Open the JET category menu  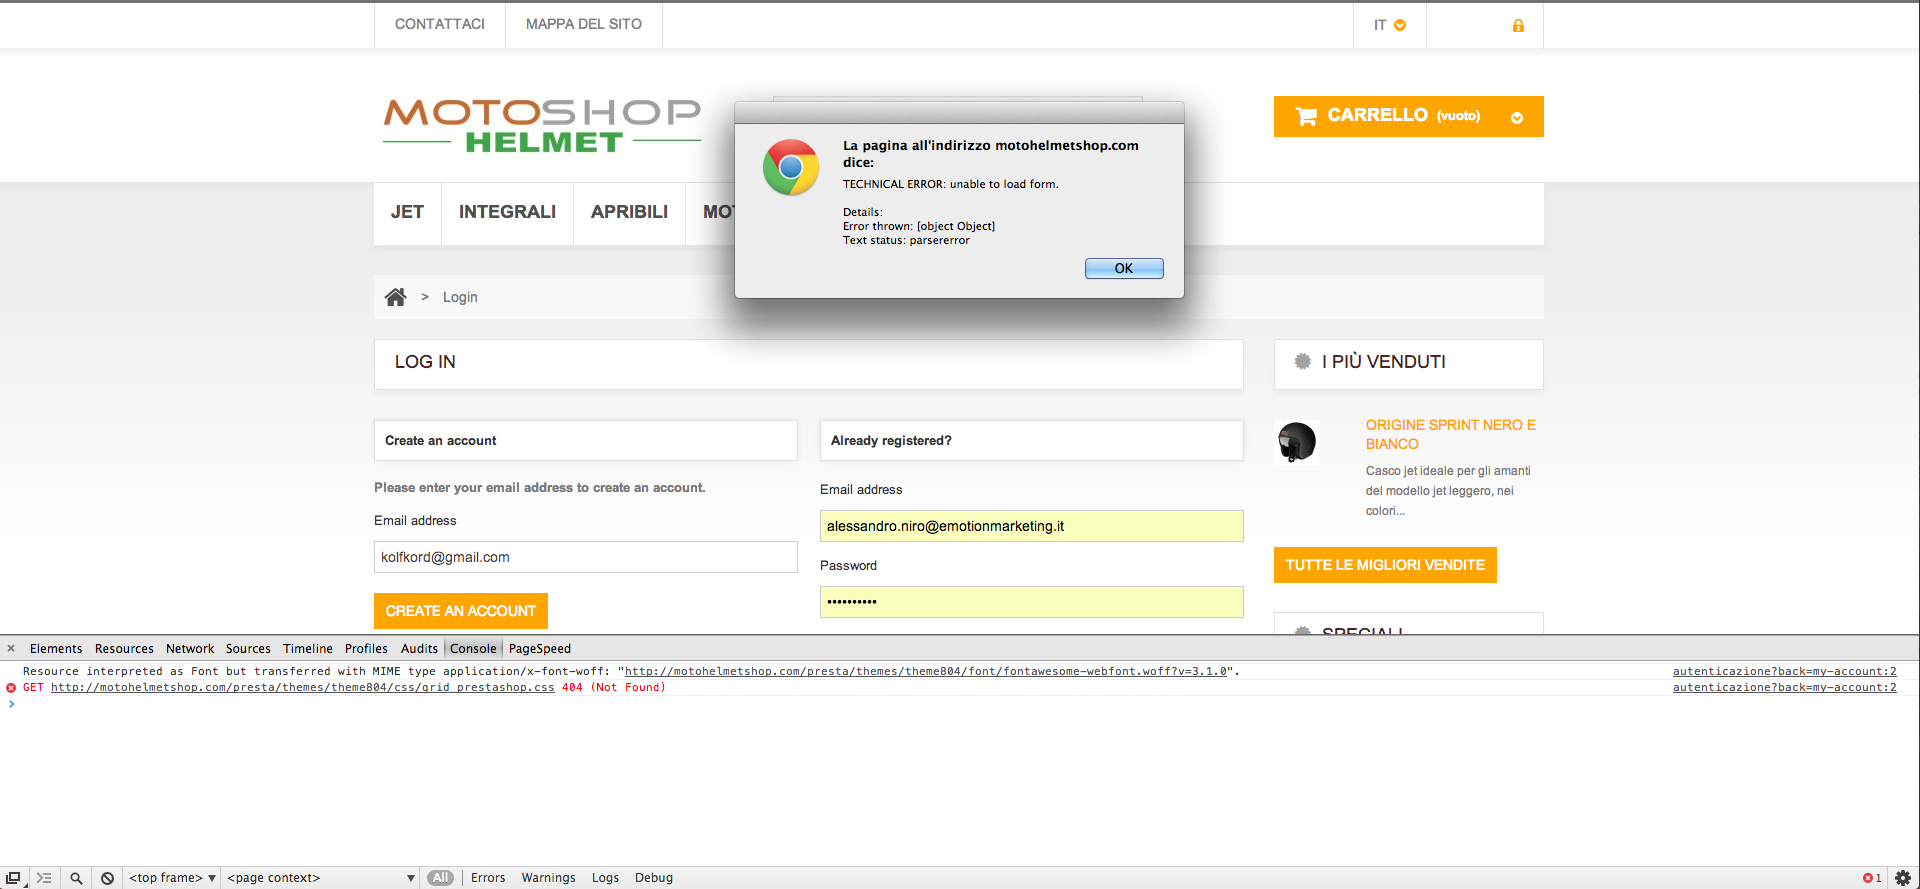407,212
